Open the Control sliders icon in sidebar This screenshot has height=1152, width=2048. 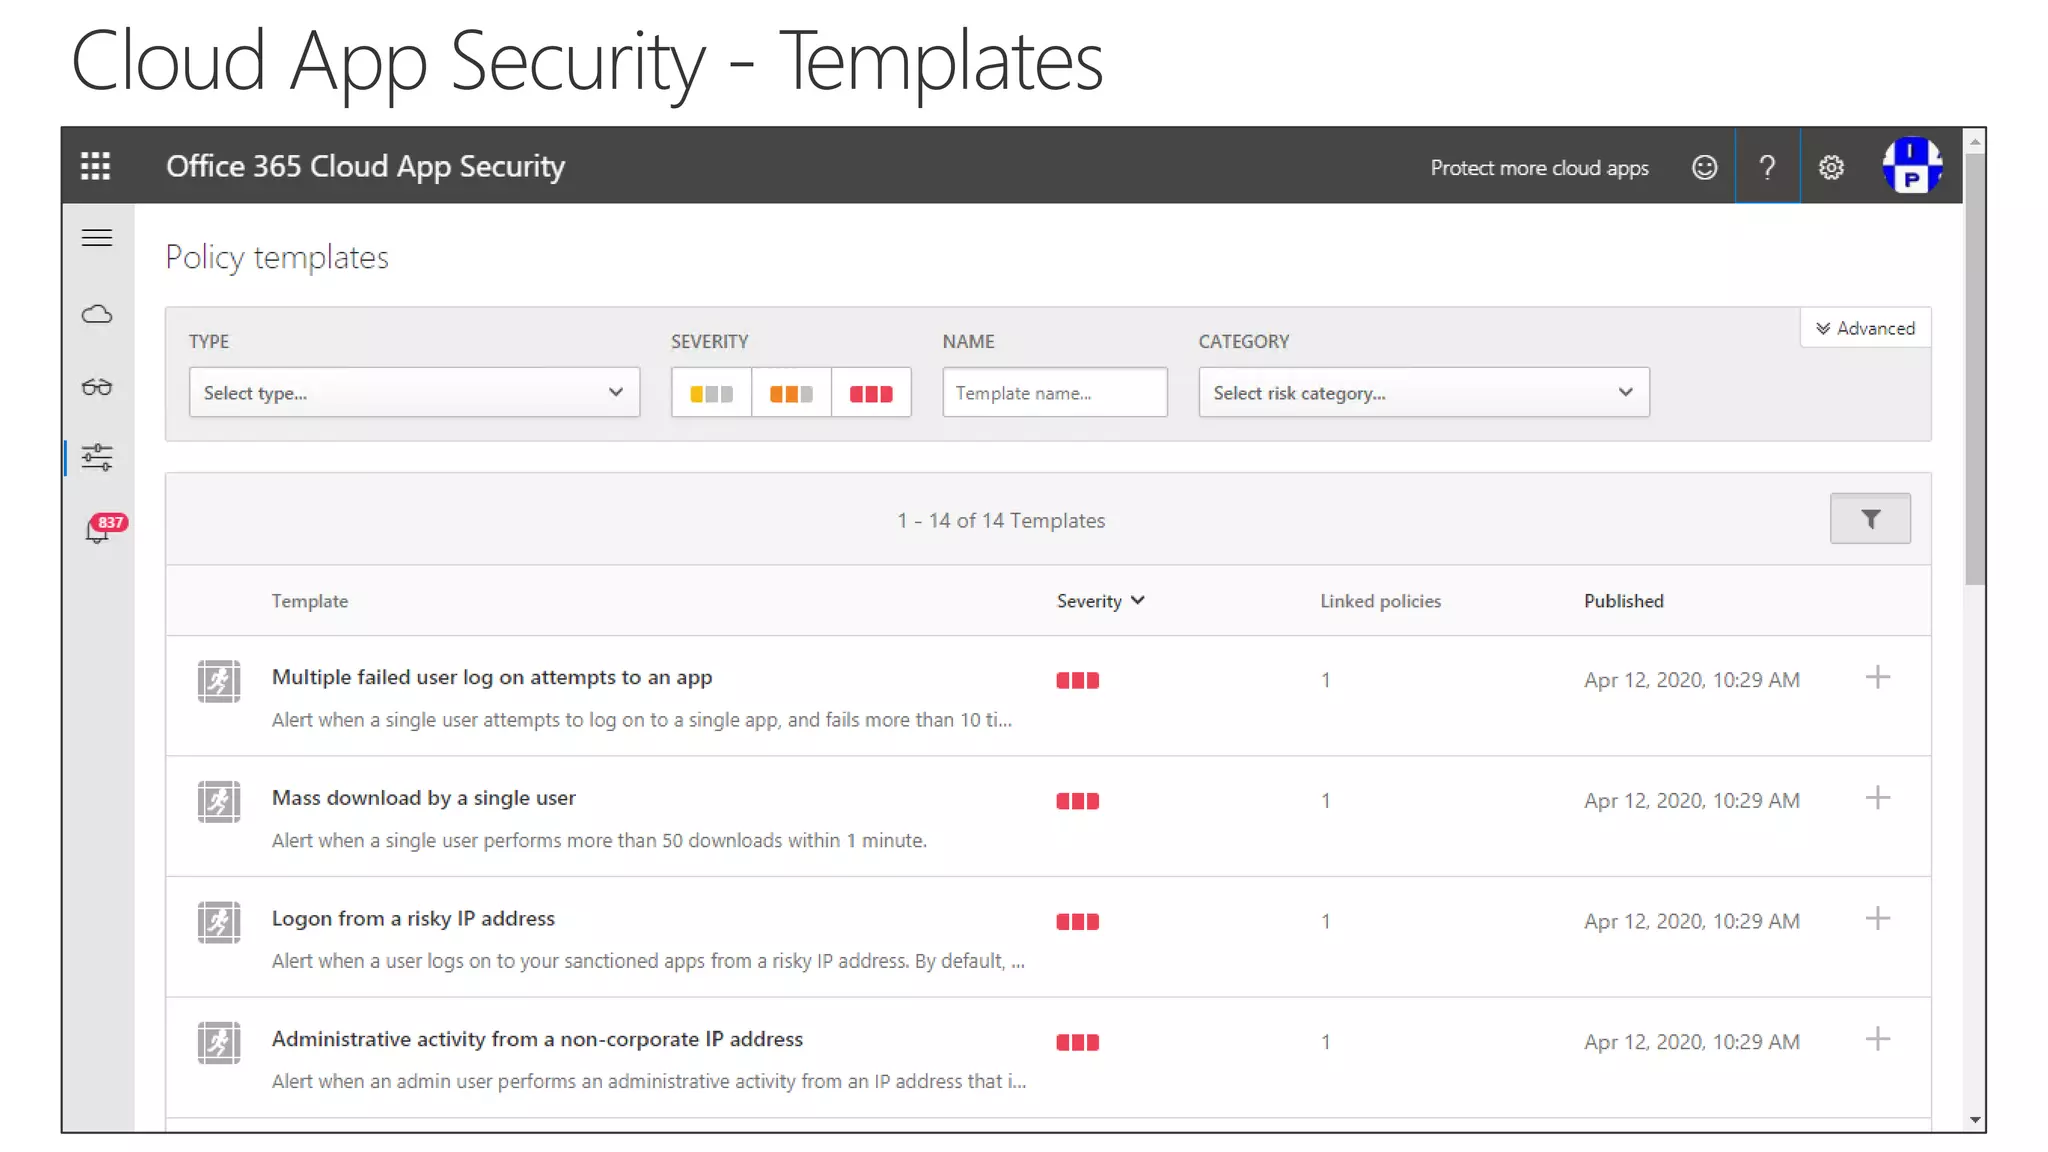97,458
